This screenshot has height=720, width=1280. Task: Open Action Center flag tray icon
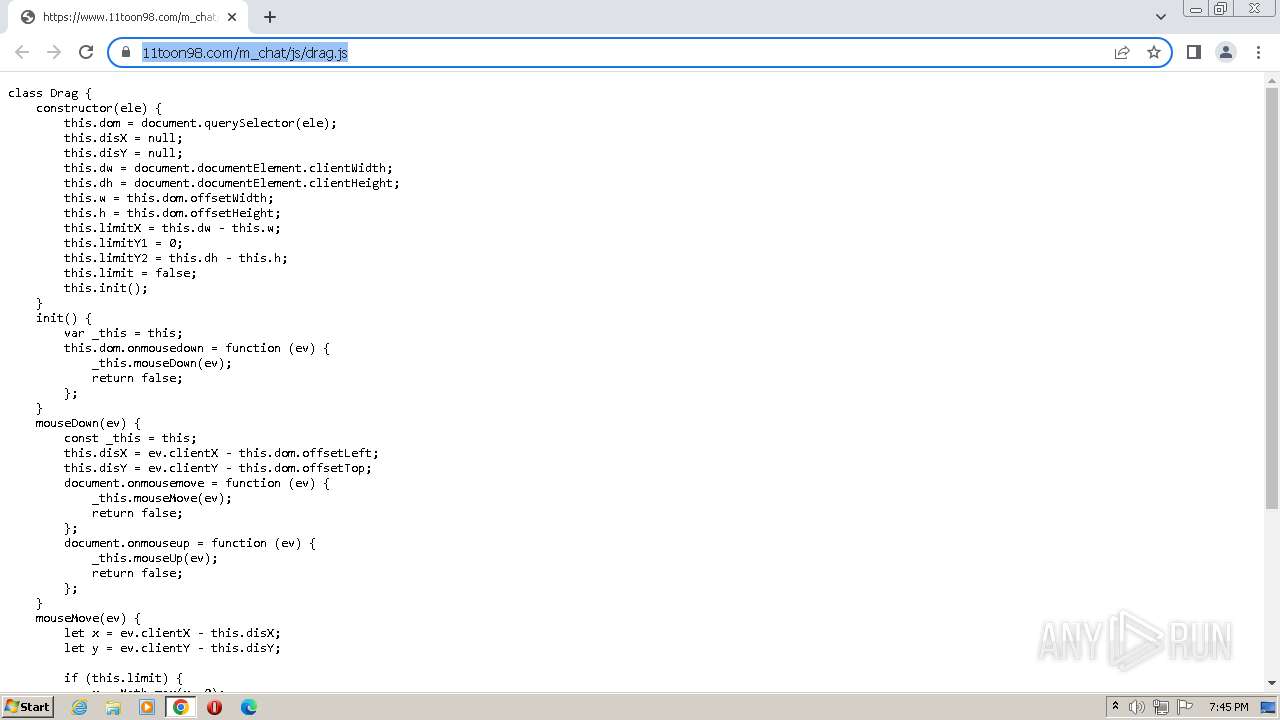pos(1185,707)
